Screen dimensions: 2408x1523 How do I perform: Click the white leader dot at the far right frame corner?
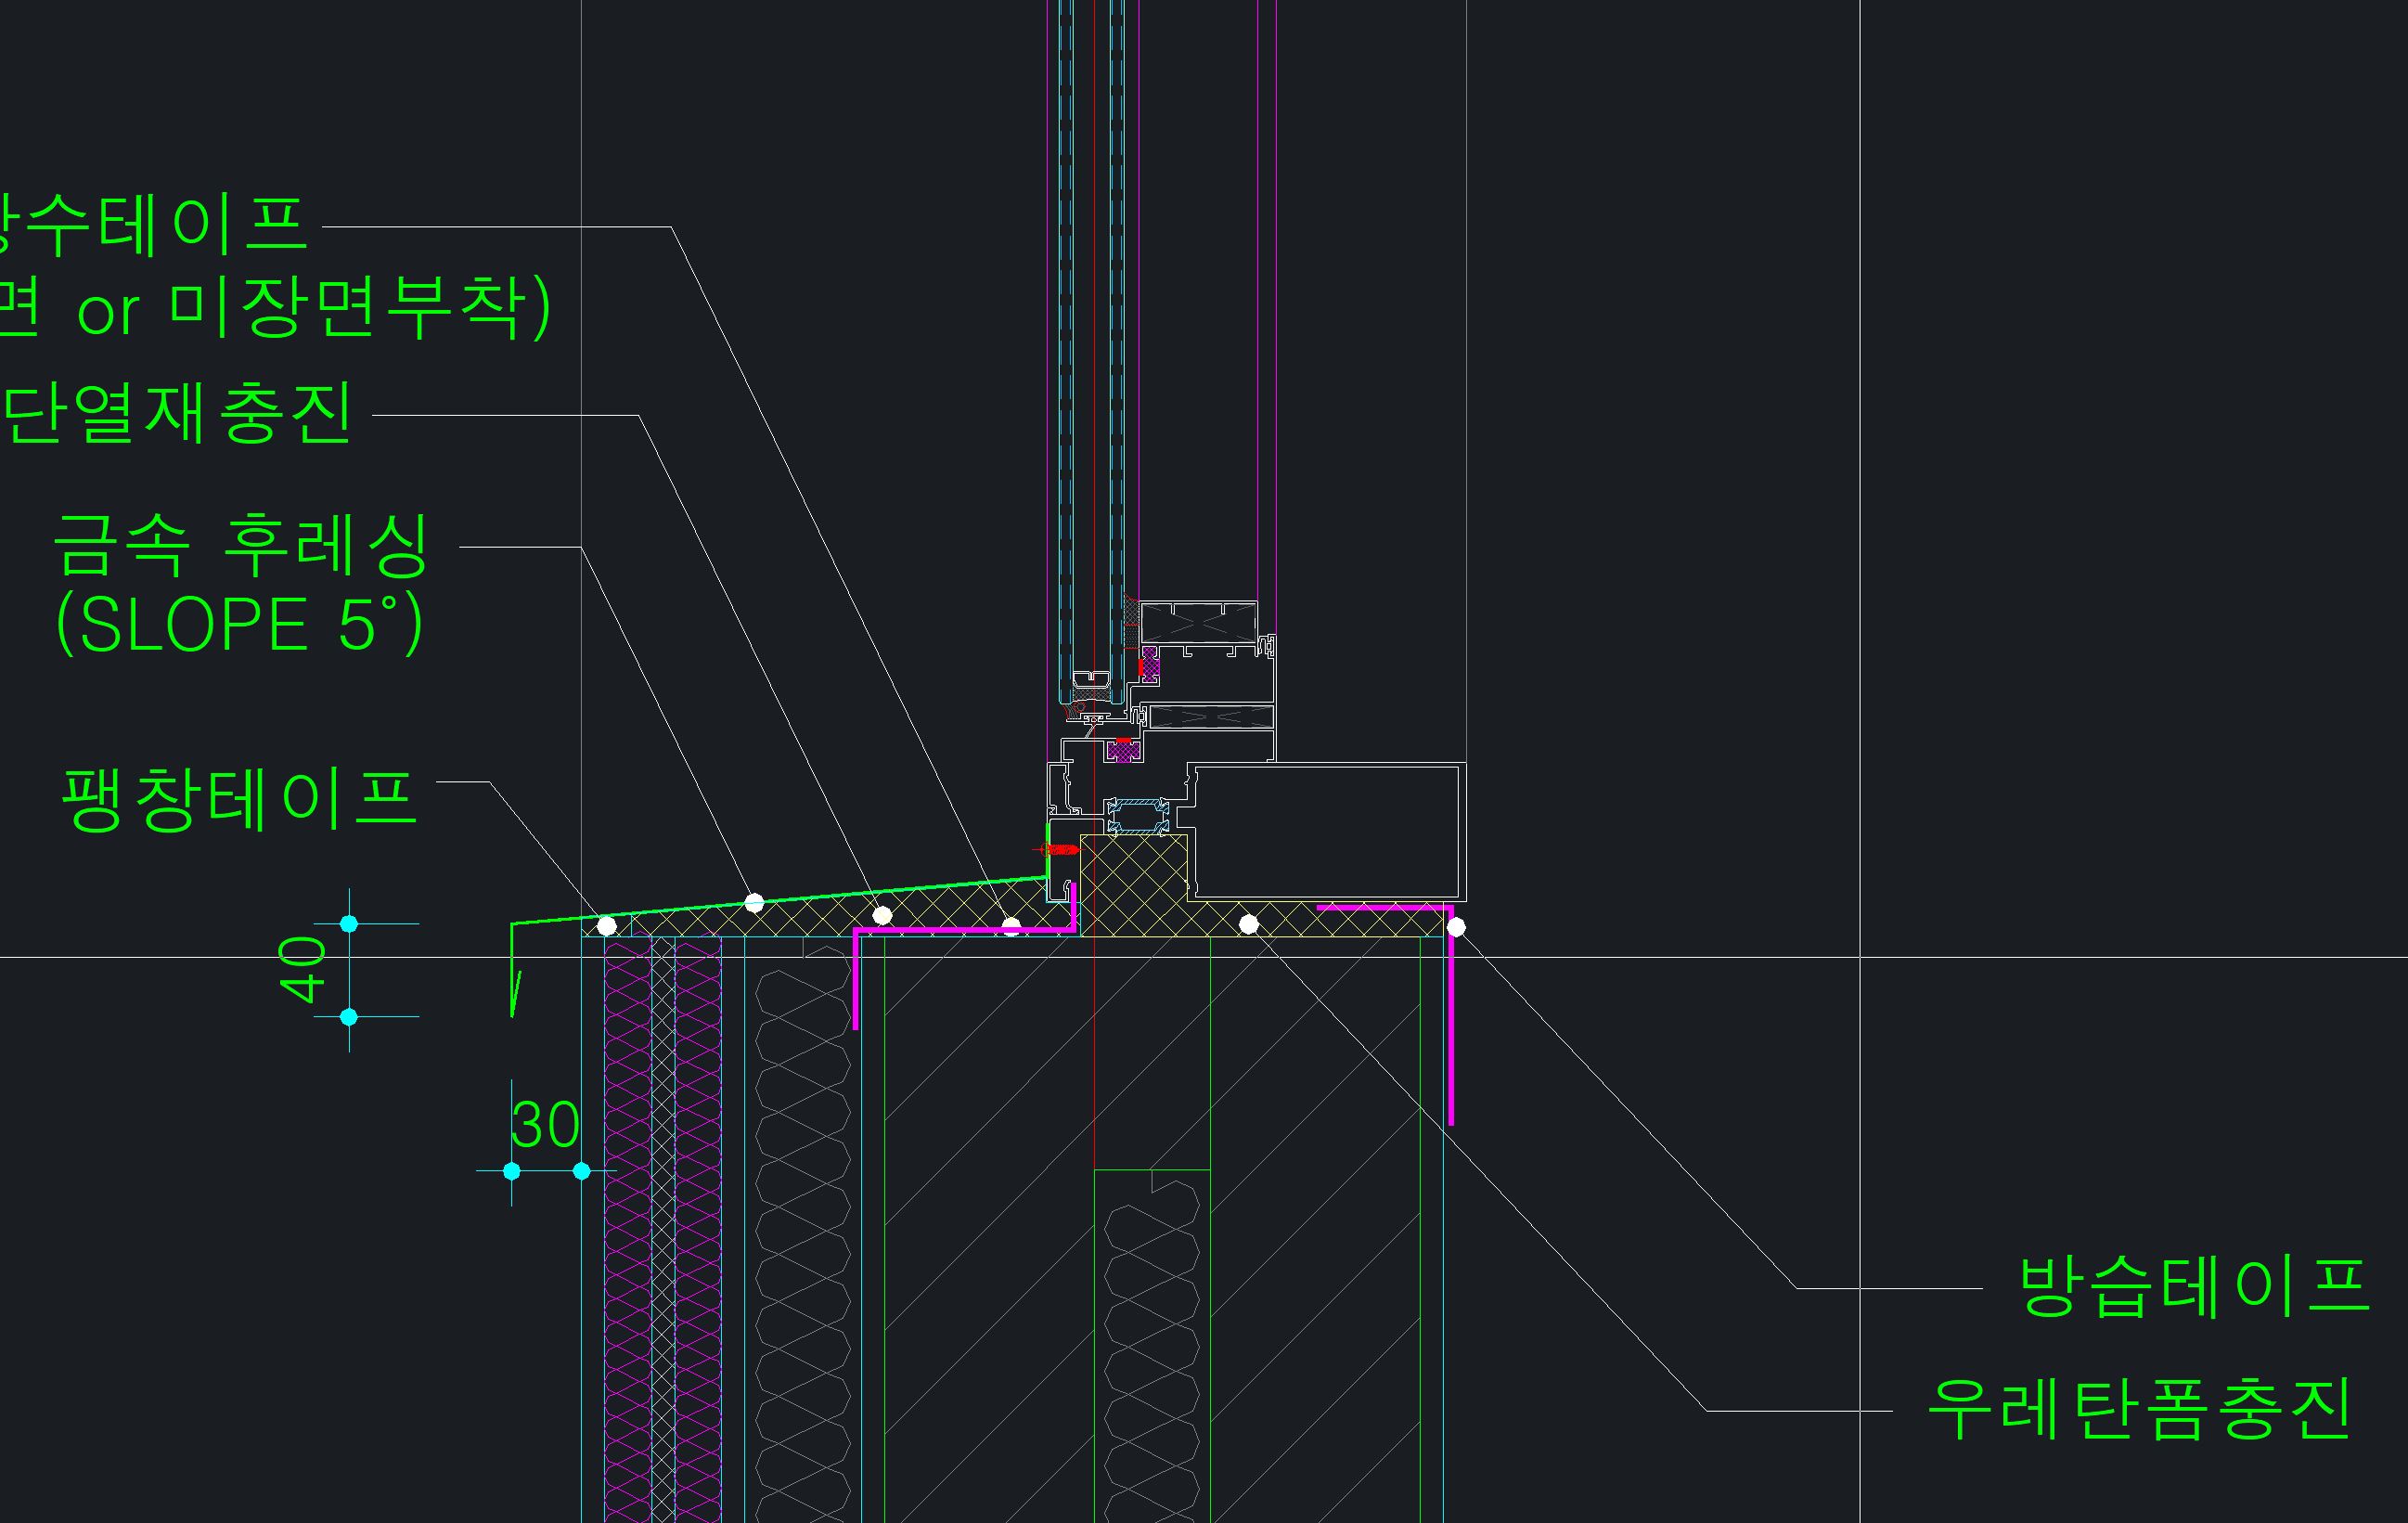pos(1456,928)
